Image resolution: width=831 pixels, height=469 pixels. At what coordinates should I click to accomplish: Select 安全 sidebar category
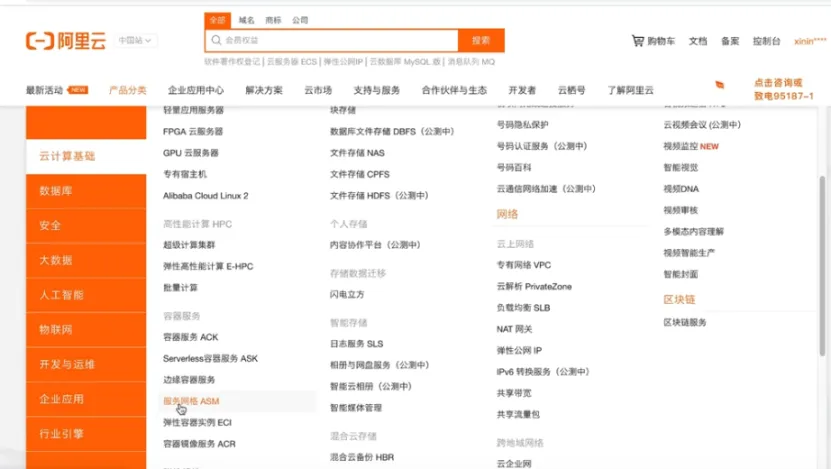[86, 226]
